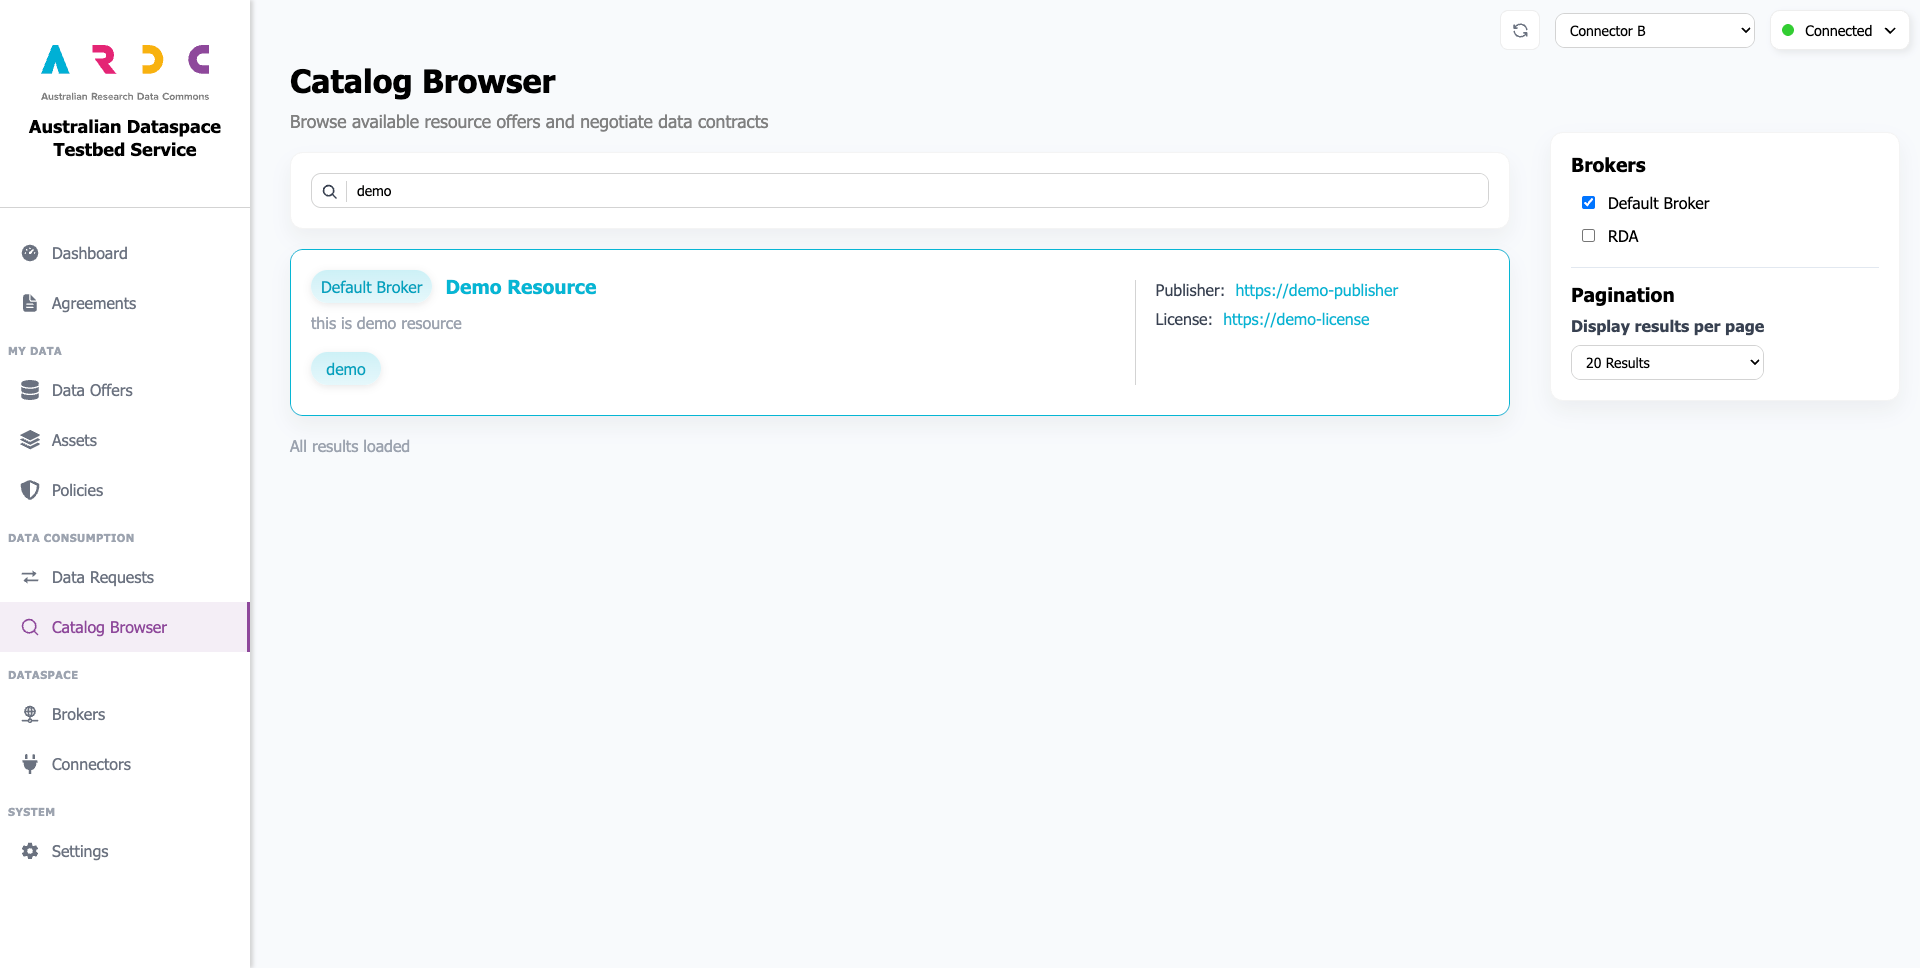The height and width of the screenshot is (968, 1920).
Task: Open Agreements page
Action: 125,303
